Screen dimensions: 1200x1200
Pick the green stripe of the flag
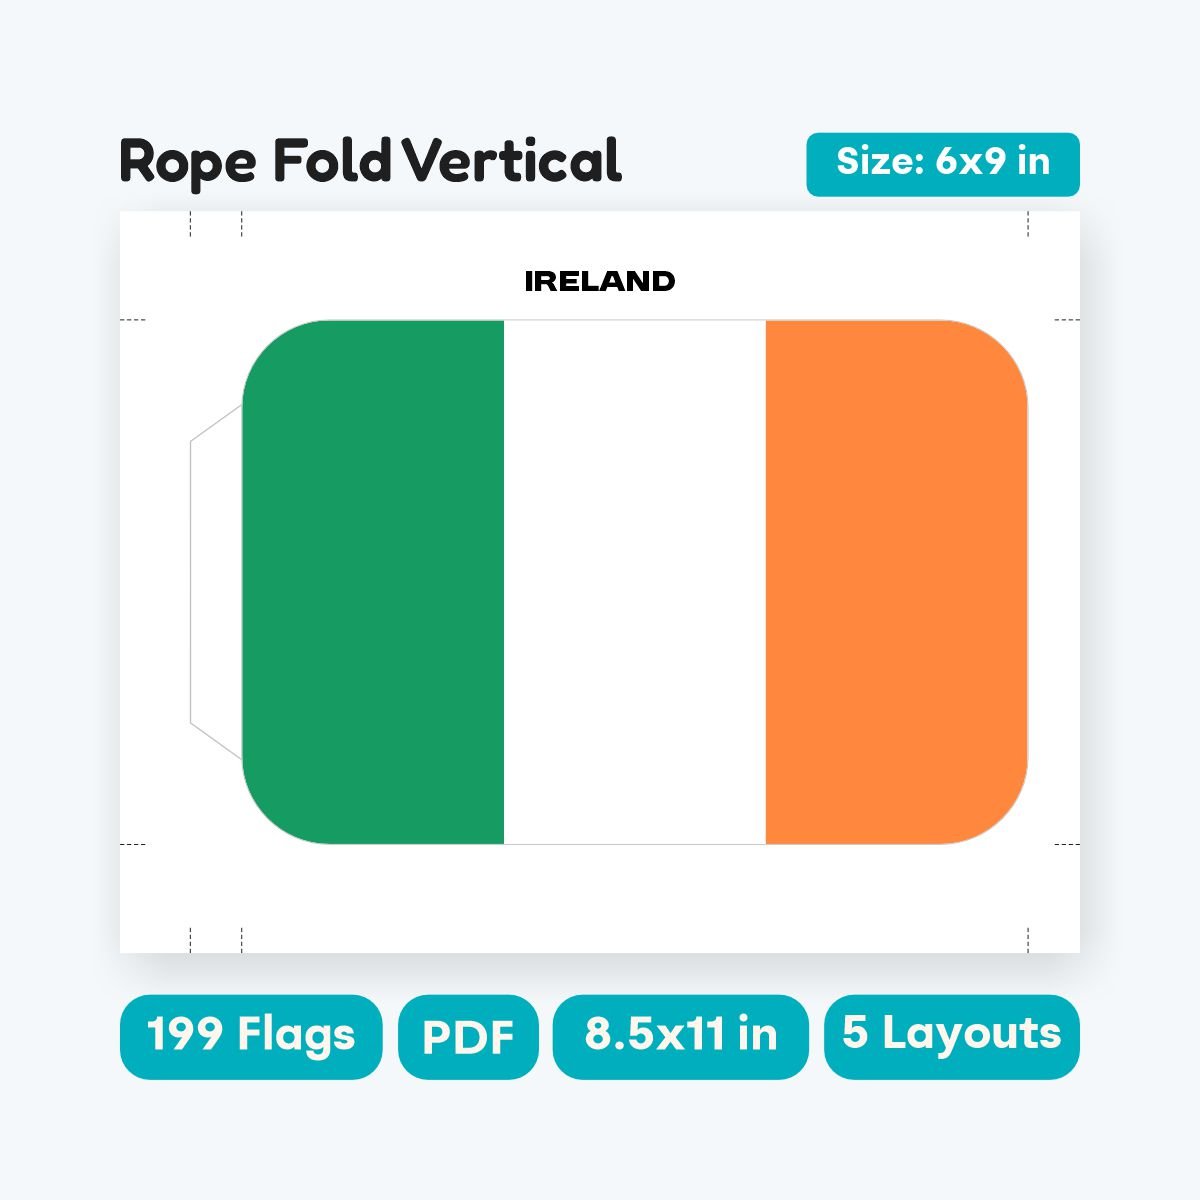373,582
